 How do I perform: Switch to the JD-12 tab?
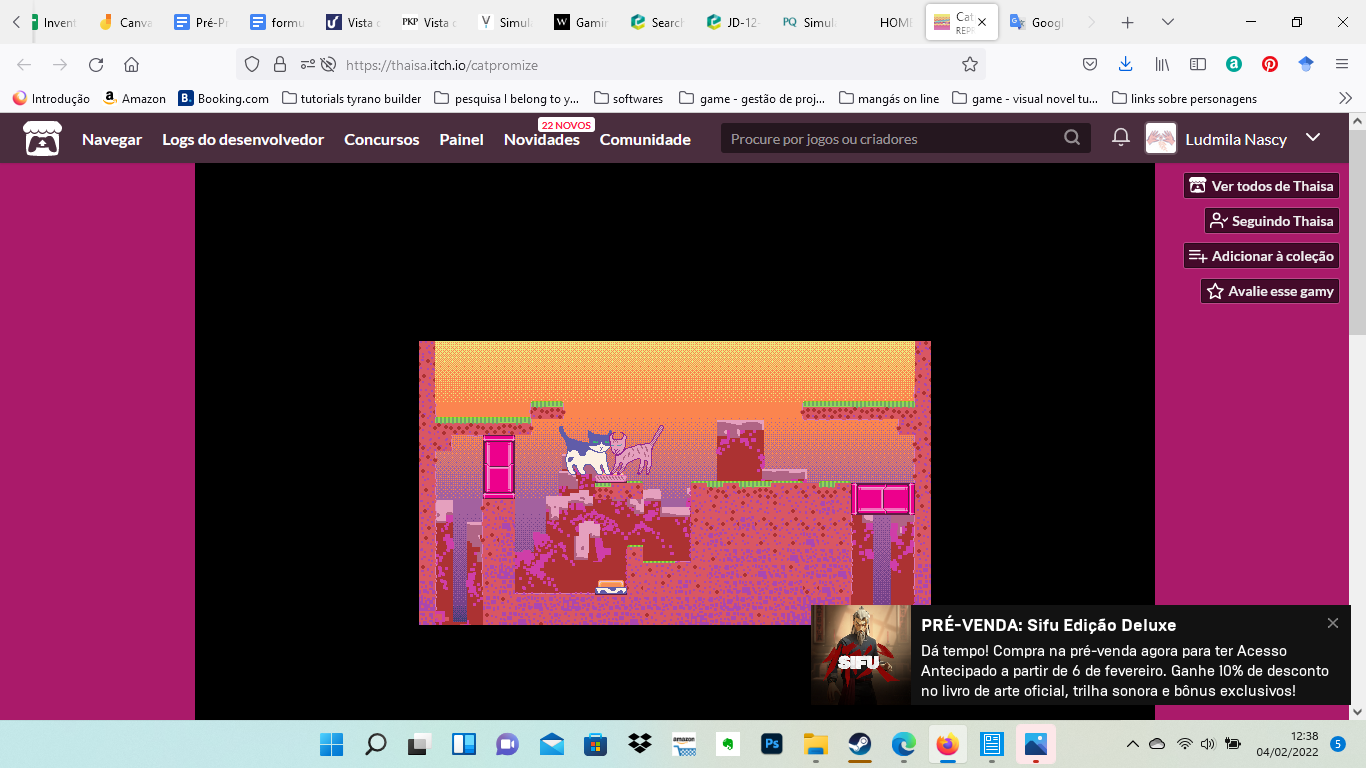point(733,22)
